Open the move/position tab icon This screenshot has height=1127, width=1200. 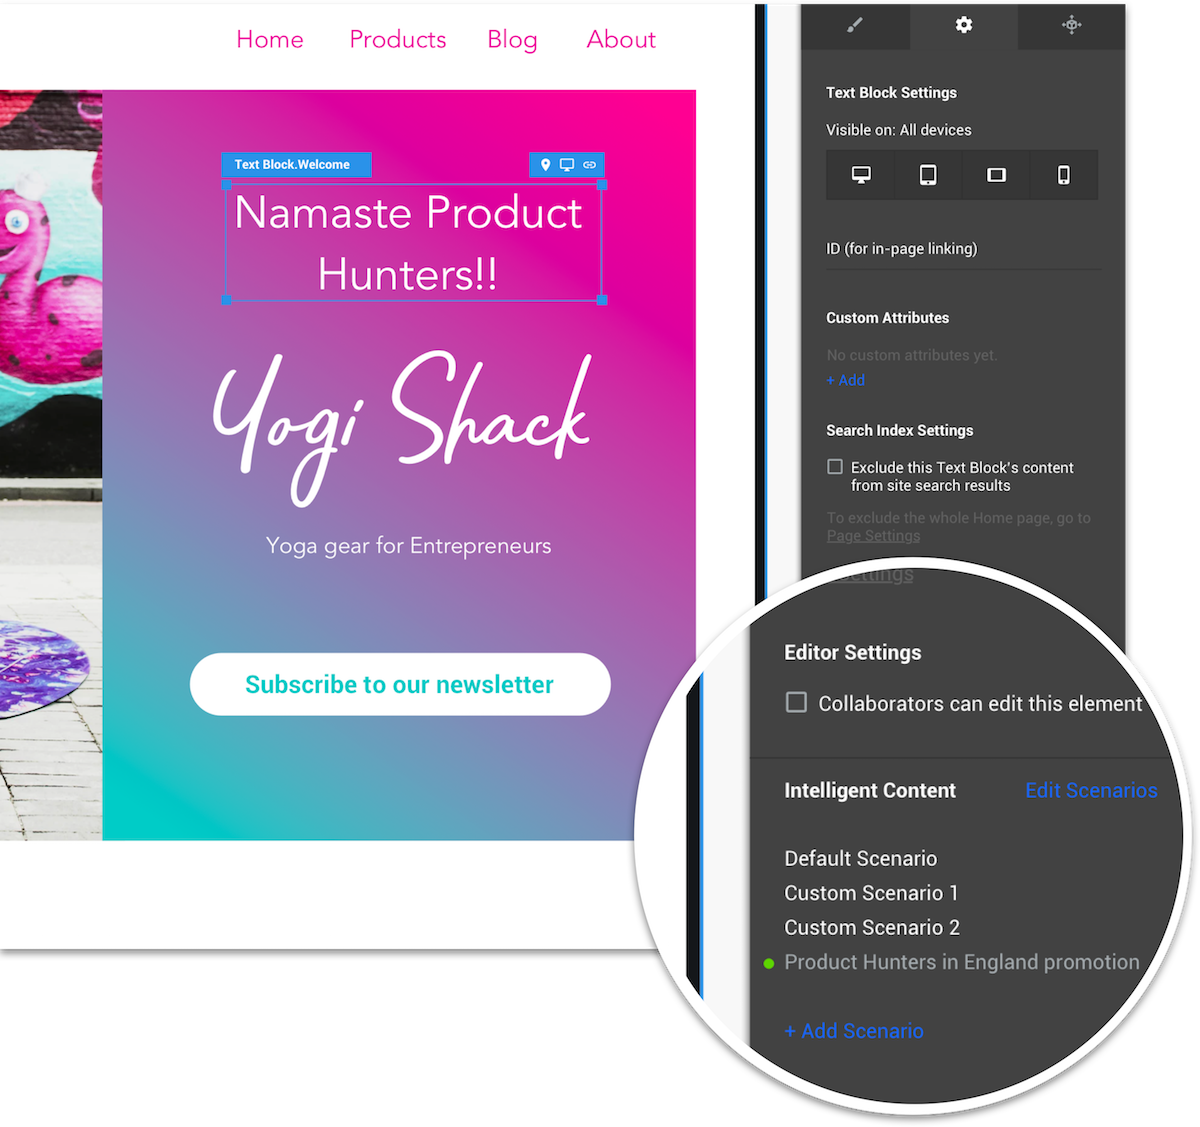[x=1071, y=25]
